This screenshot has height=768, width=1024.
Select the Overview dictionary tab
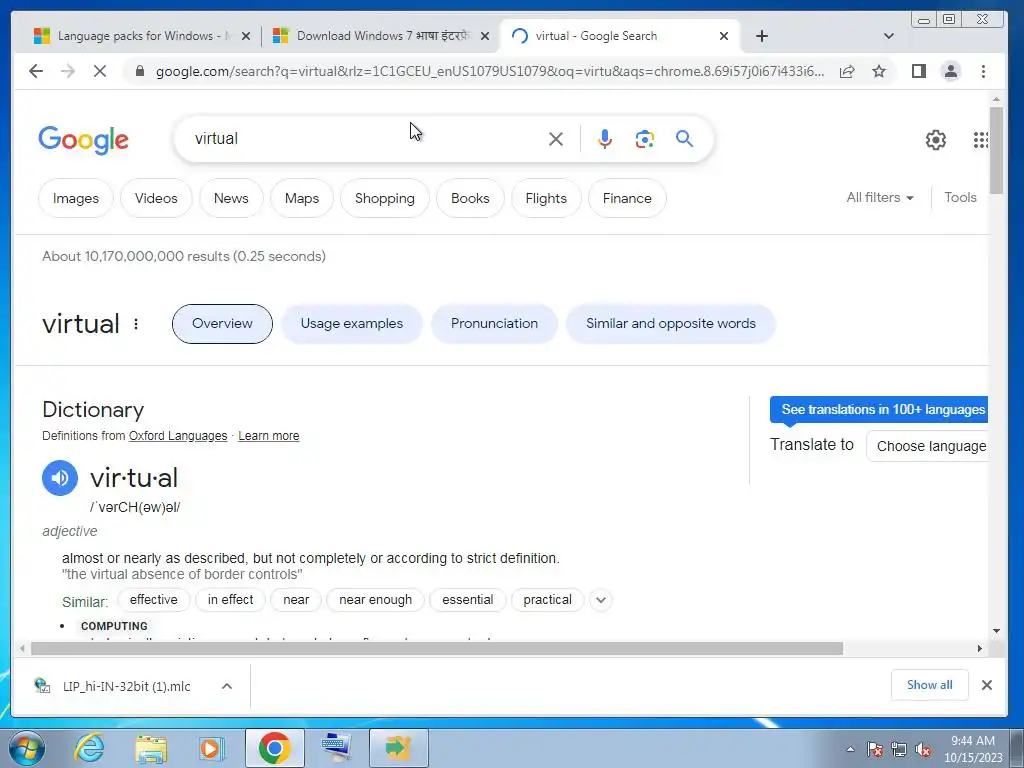(222, 324)
